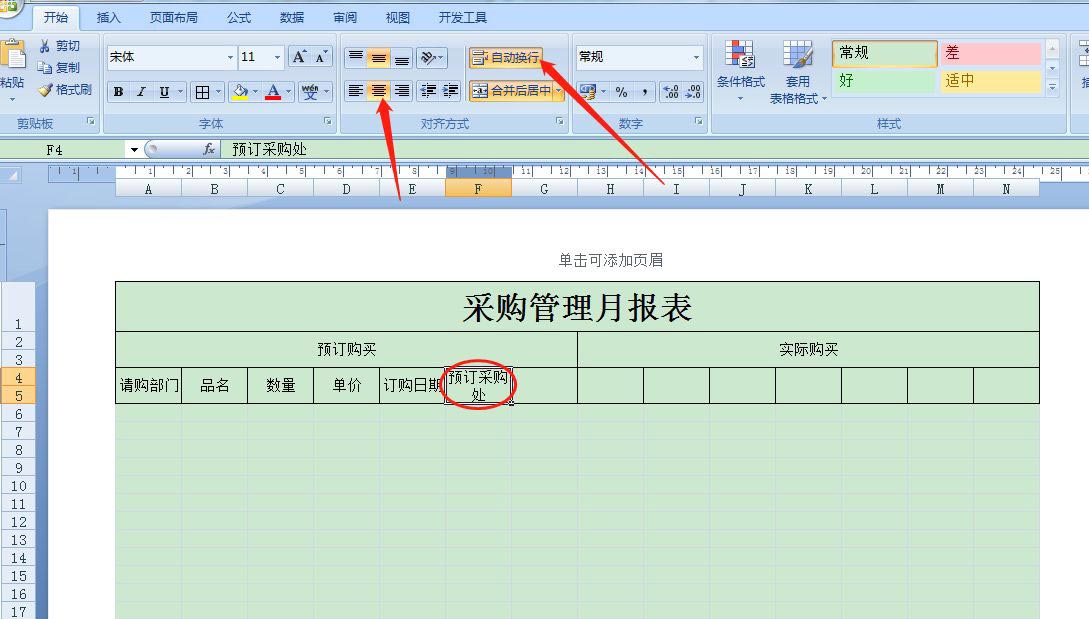
Task: Open the number format 常规 dropdown
Action: [695, 56]
